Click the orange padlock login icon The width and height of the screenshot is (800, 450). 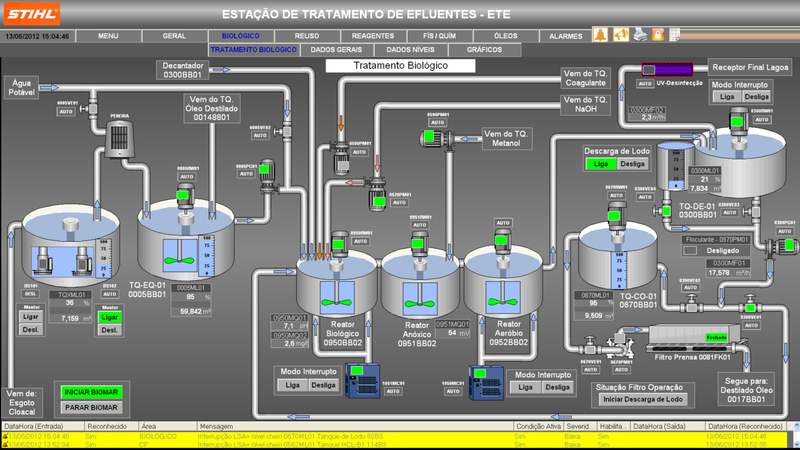point(658,35)
